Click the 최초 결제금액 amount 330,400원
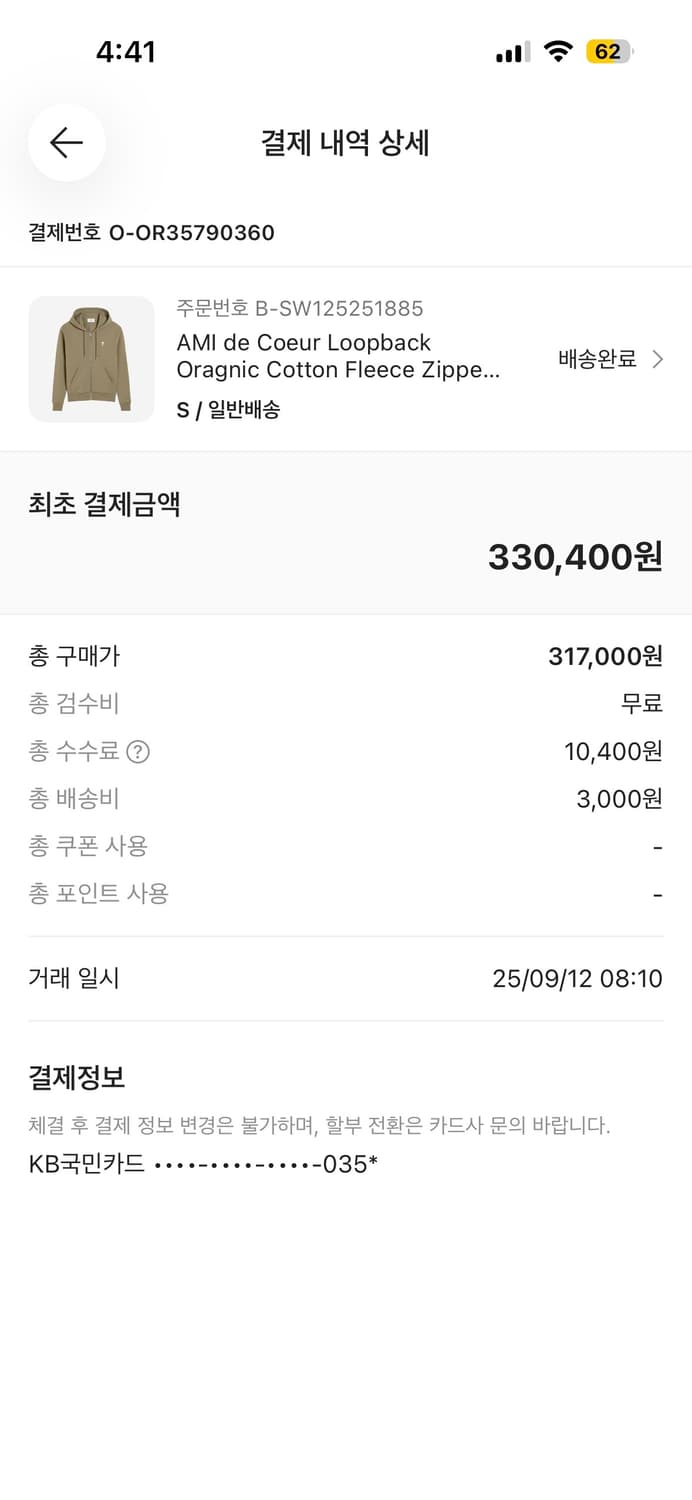The image size is (692, 1500). [576, 557]
